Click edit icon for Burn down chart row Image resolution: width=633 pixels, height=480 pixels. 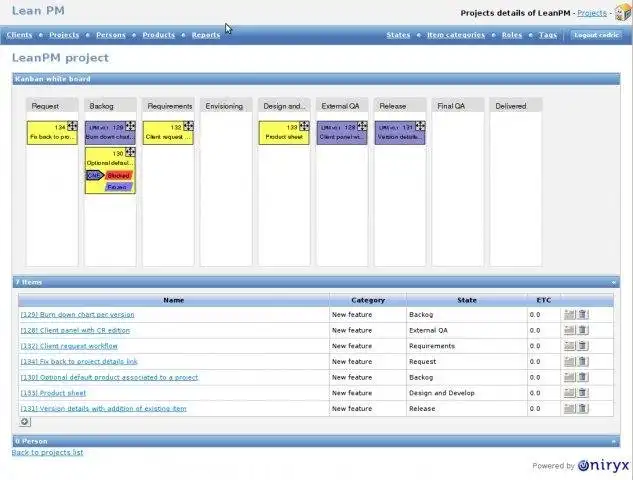coord(569,314)
